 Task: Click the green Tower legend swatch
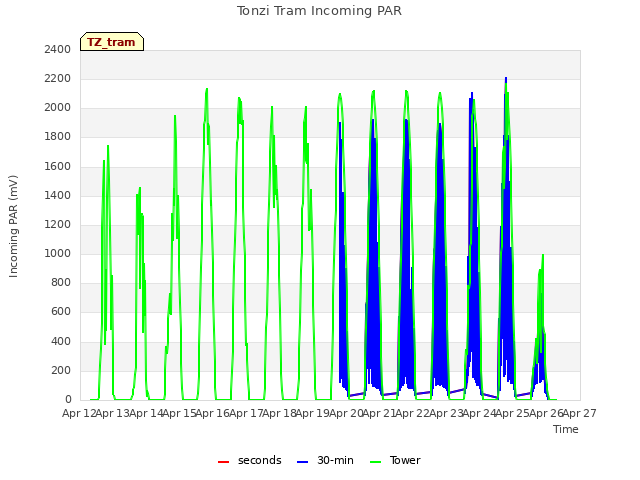tap(375, 462)
